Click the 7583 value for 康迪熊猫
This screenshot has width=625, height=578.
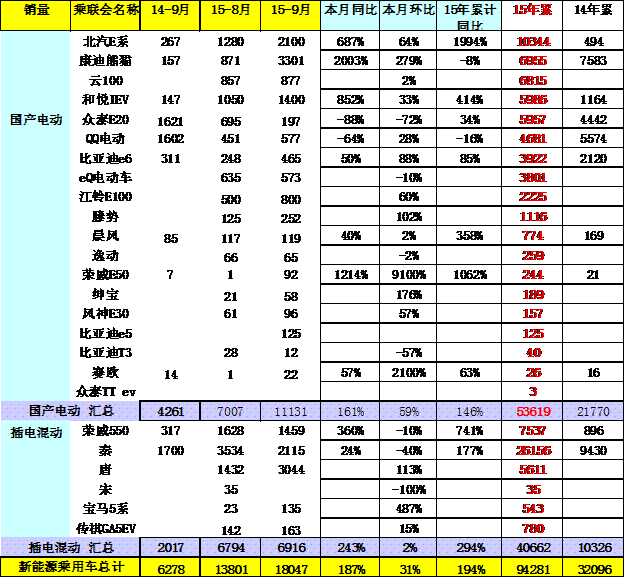point(593,61)
